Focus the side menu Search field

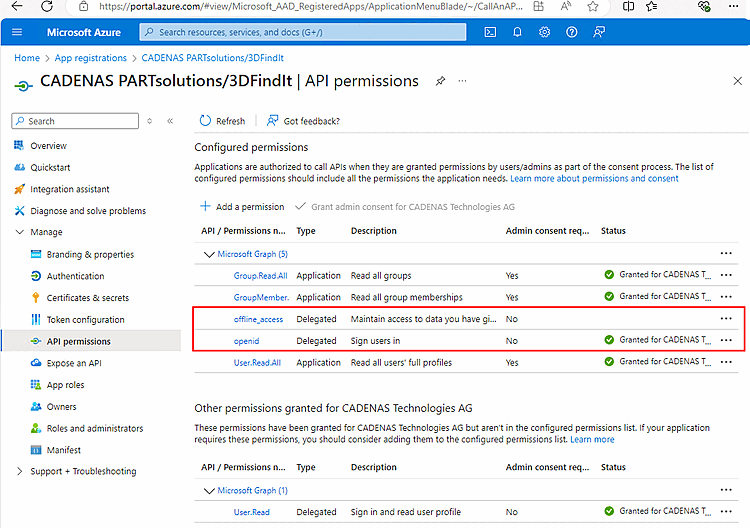pos(75,121)
